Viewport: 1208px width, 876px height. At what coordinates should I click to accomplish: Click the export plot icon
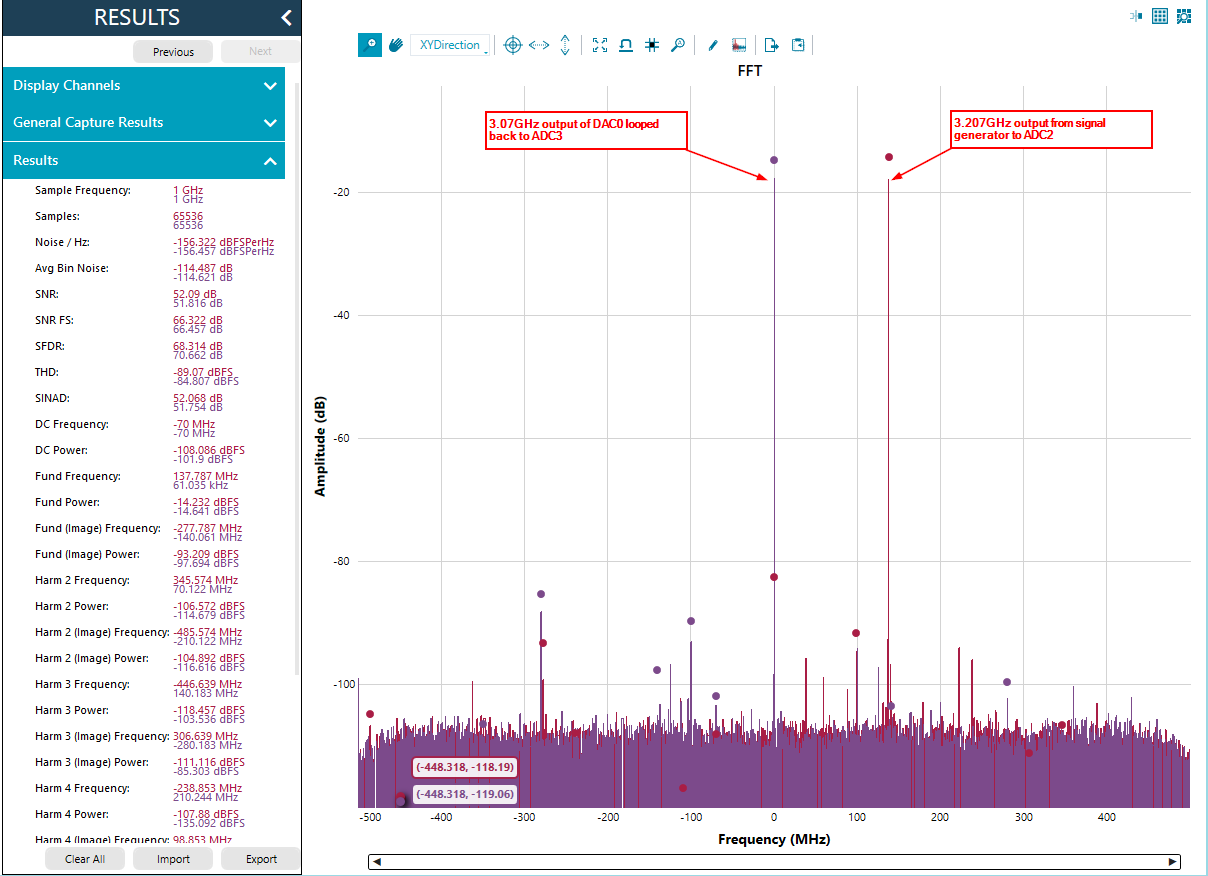pos(772,45)
